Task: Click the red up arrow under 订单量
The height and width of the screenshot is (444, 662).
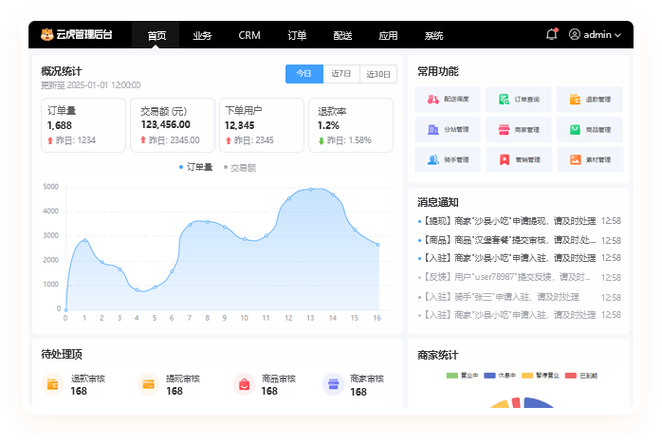Action: pyautogui.click(x=50, y=141)
